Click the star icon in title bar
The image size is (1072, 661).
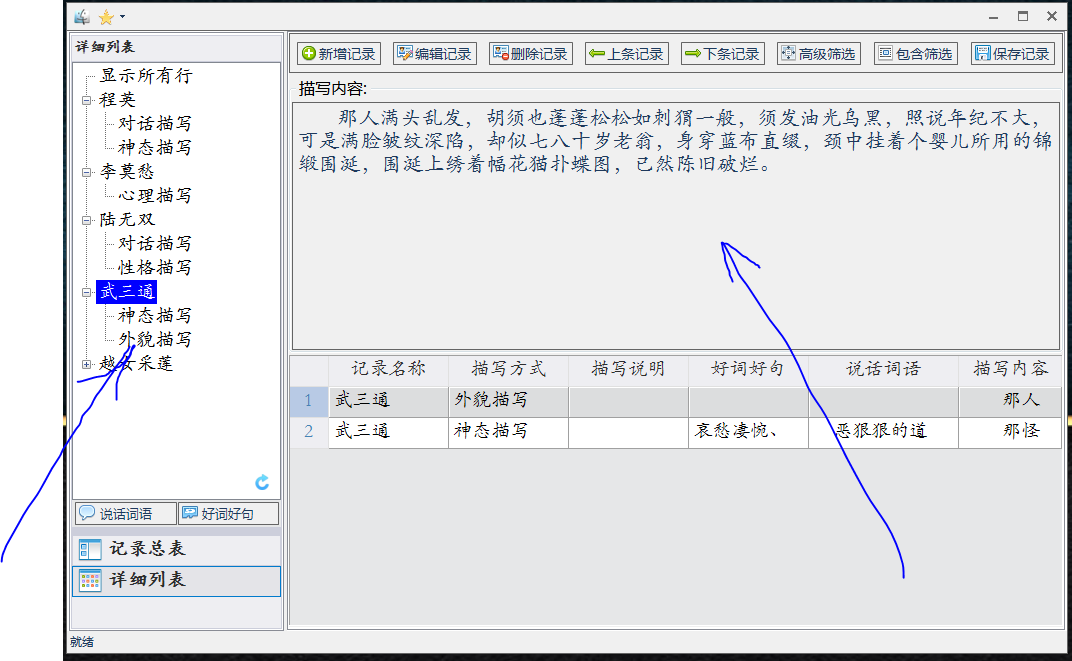106,17
